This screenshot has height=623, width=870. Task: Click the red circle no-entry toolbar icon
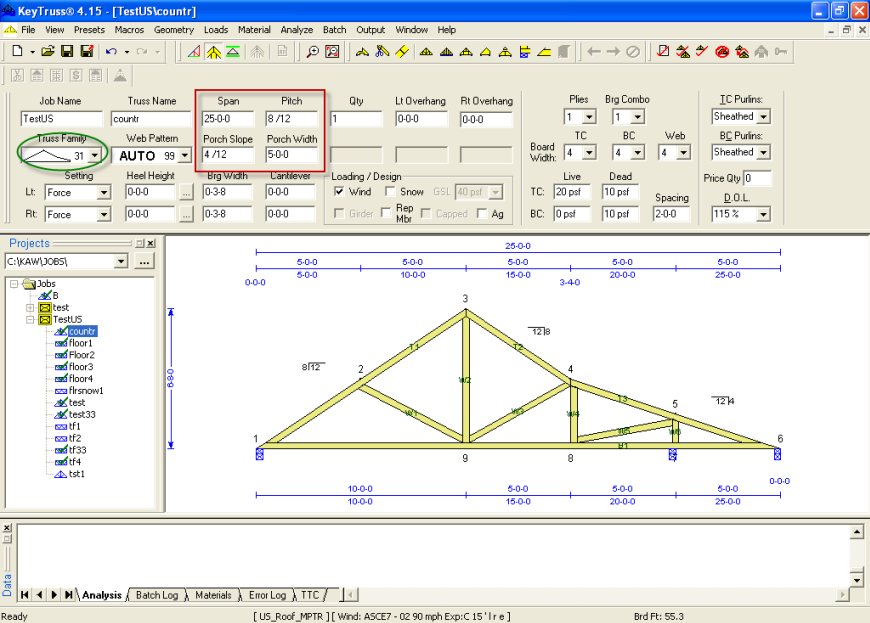tap(722, 52)
